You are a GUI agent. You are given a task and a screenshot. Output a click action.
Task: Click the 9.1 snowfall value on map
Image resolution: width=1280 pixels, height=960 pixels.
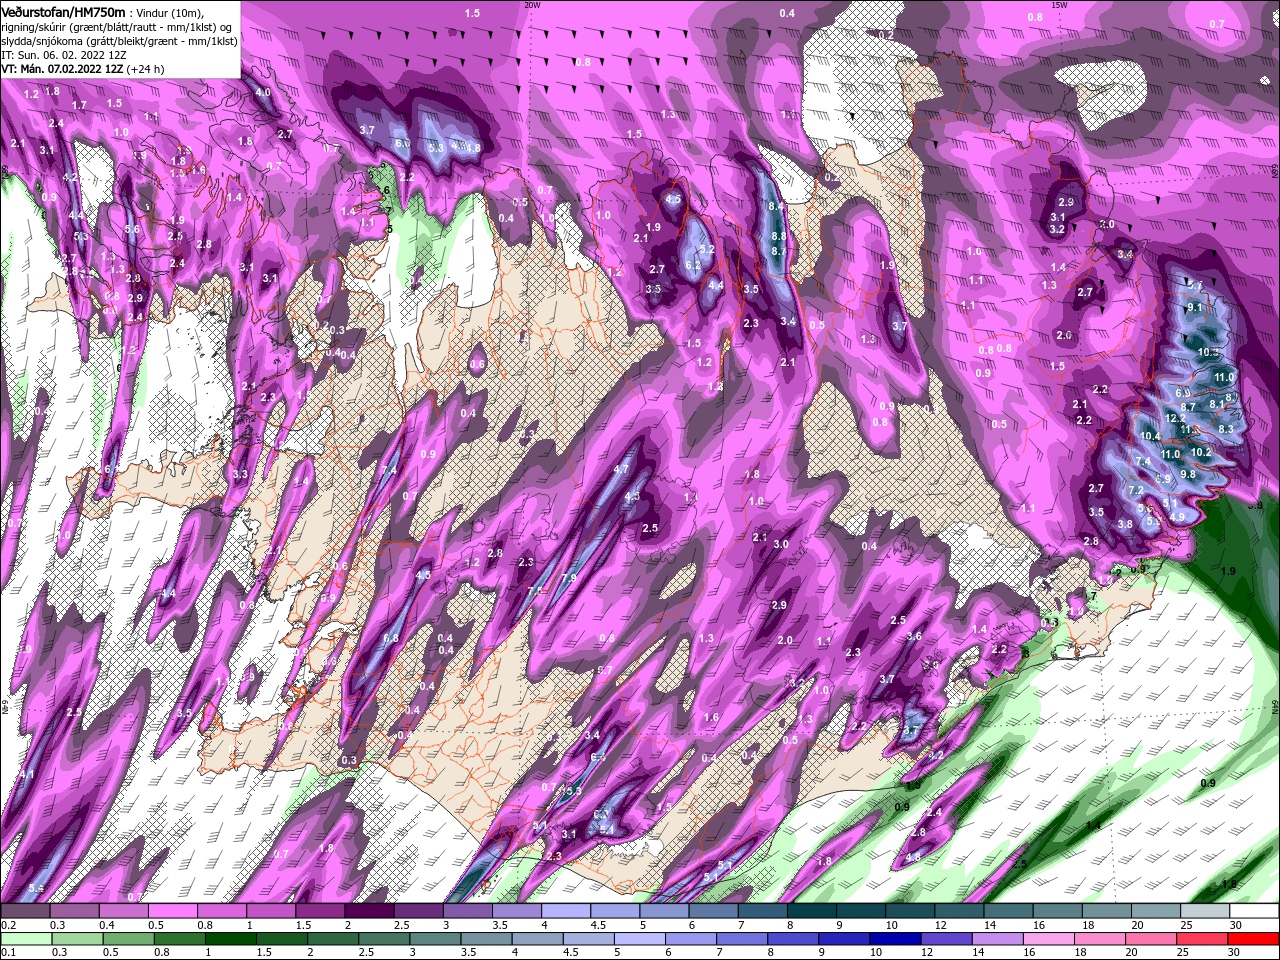(1195, 307)
